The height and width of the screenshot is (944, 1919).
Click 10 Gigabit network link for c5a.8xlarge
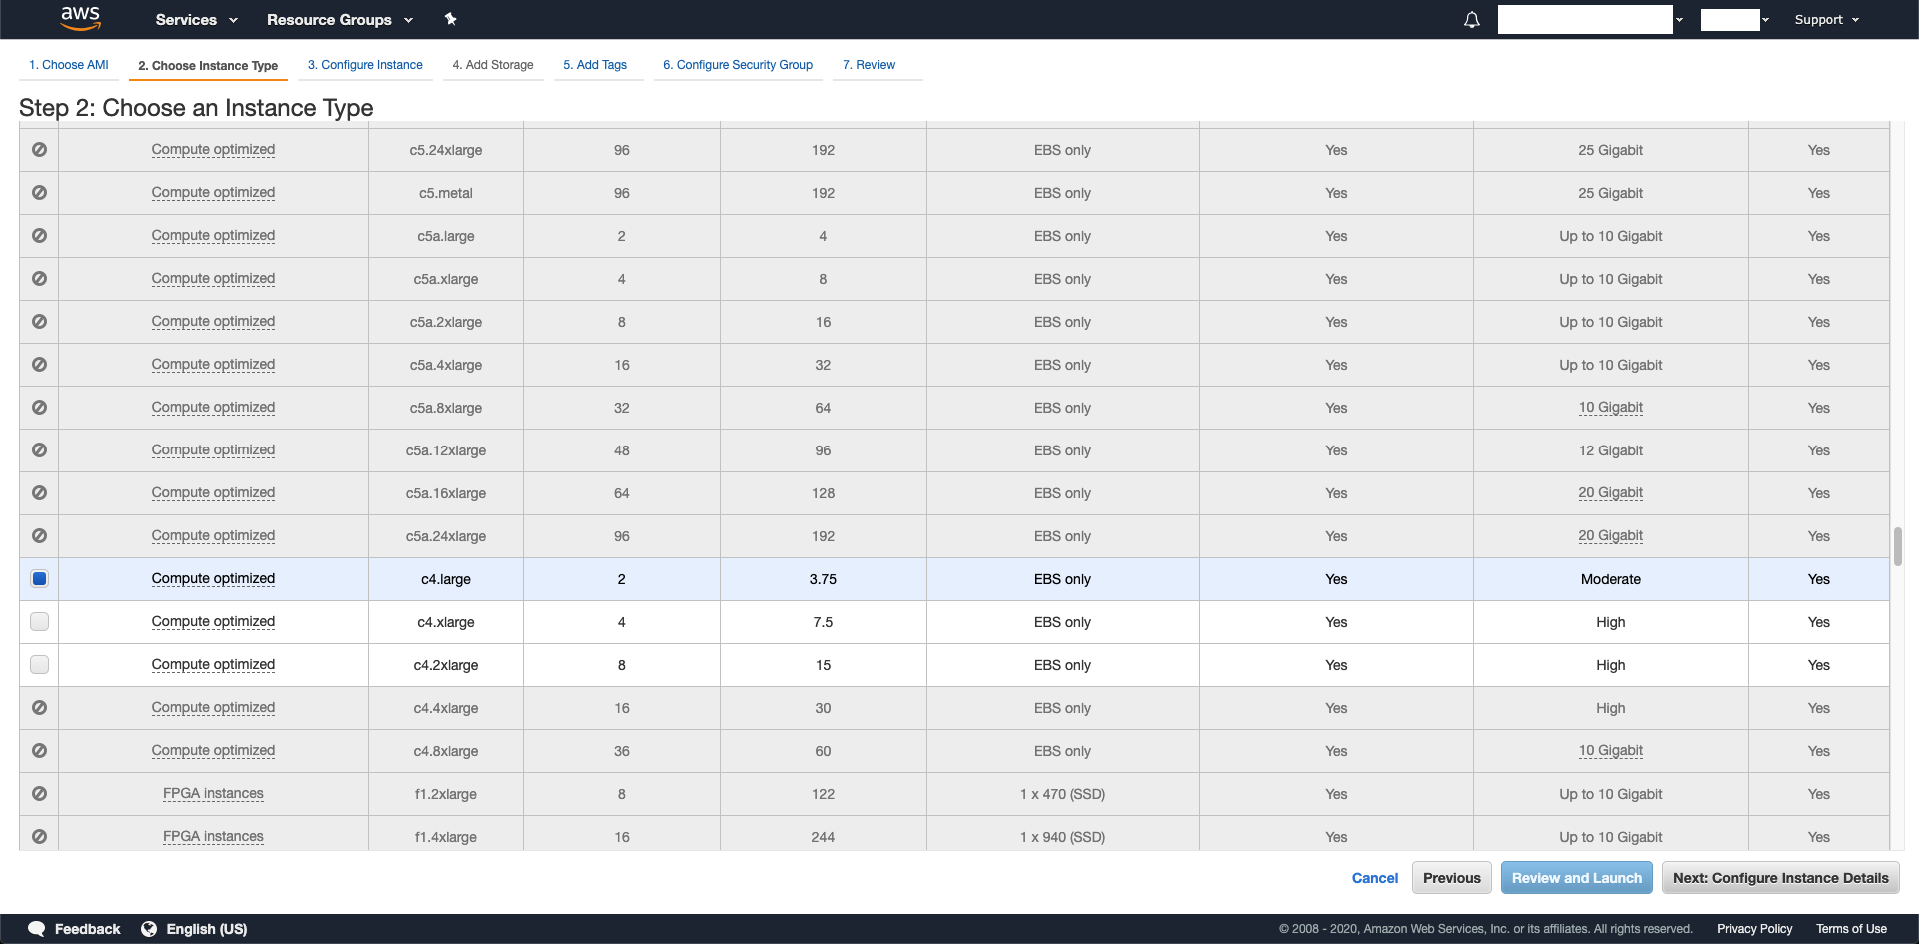pyautogui.click(x=1611, y=408)
